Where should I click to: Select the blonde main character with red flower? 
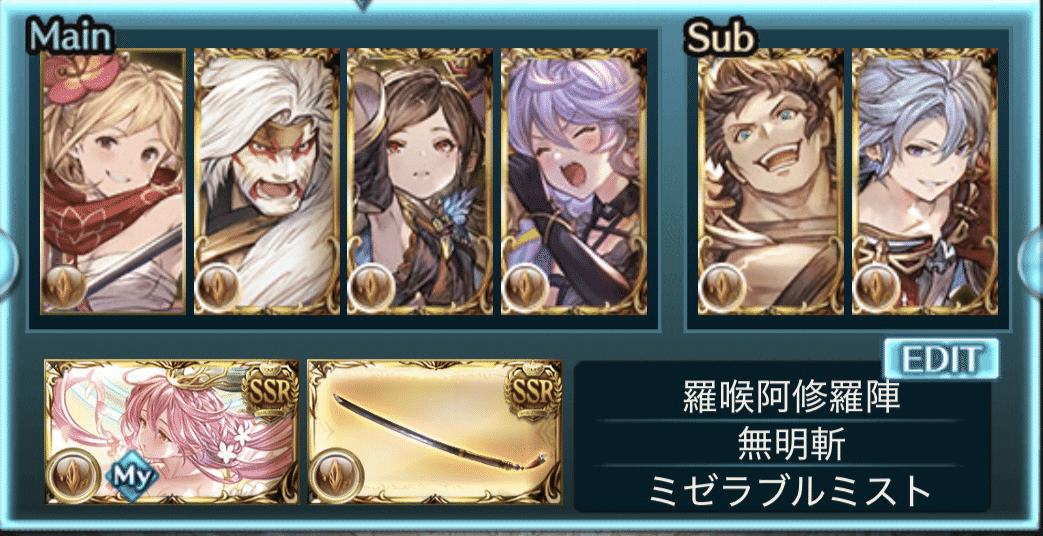(113, 181)
